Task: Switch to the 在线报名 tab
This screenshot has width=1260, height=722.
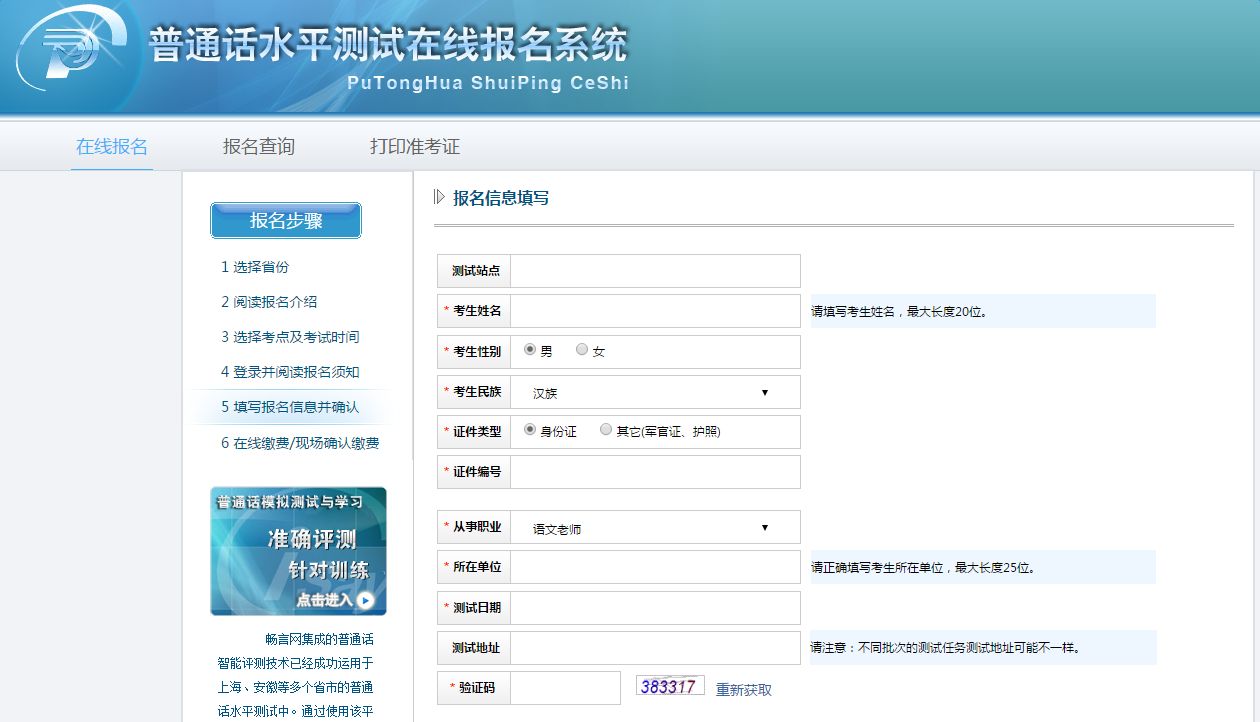Action: click(112, 147)
